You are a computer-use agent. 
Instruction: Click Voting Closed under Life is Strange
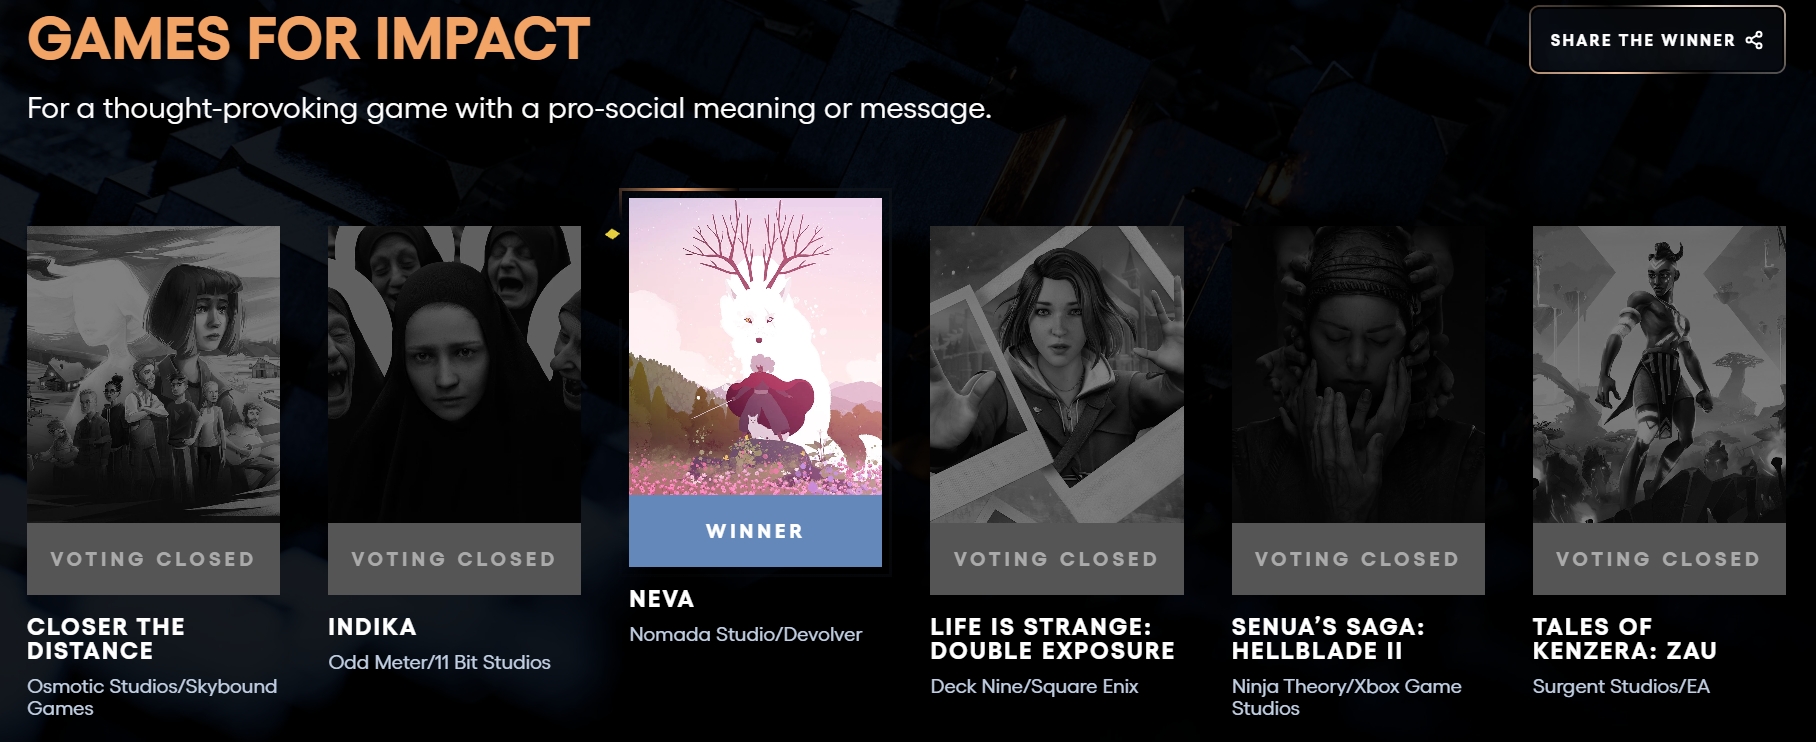coord(1056,559)
